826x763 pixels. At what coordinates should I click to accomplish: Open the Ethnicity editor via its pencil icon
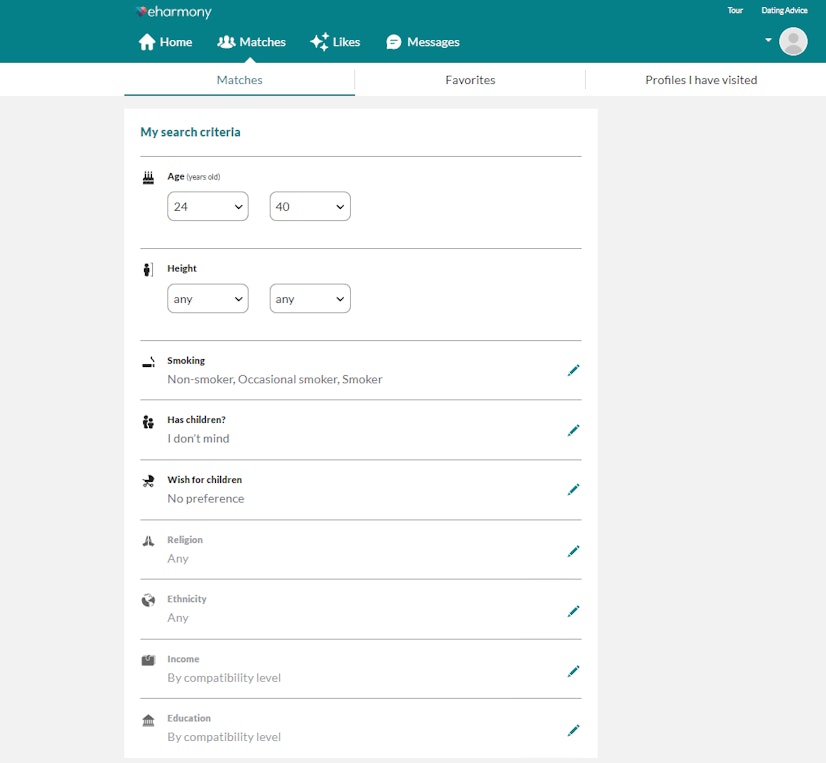574,610
